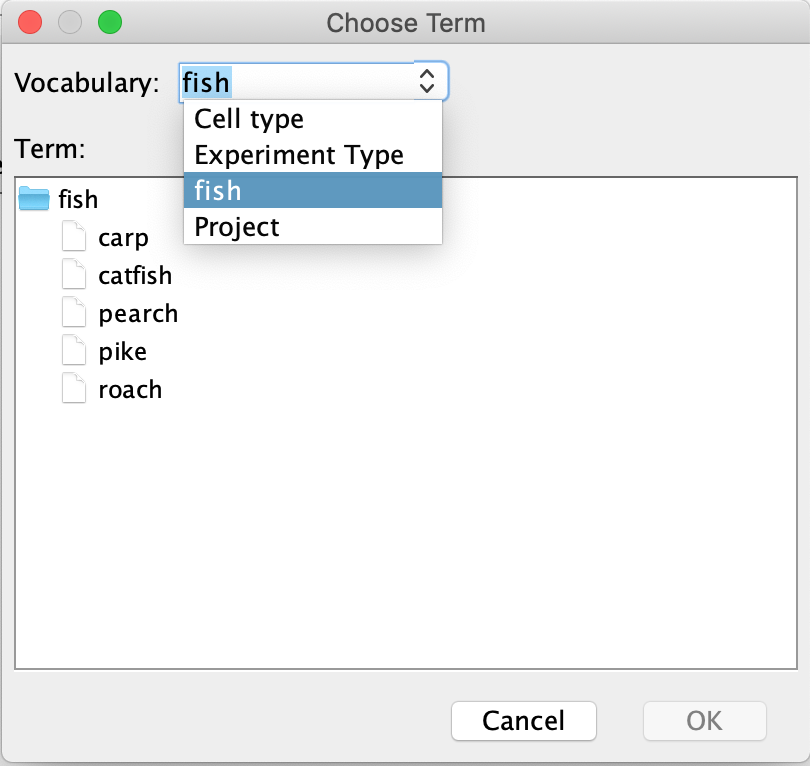810x766 pixels.
Task: Select the catfish term label
Action: pos(135,275)
